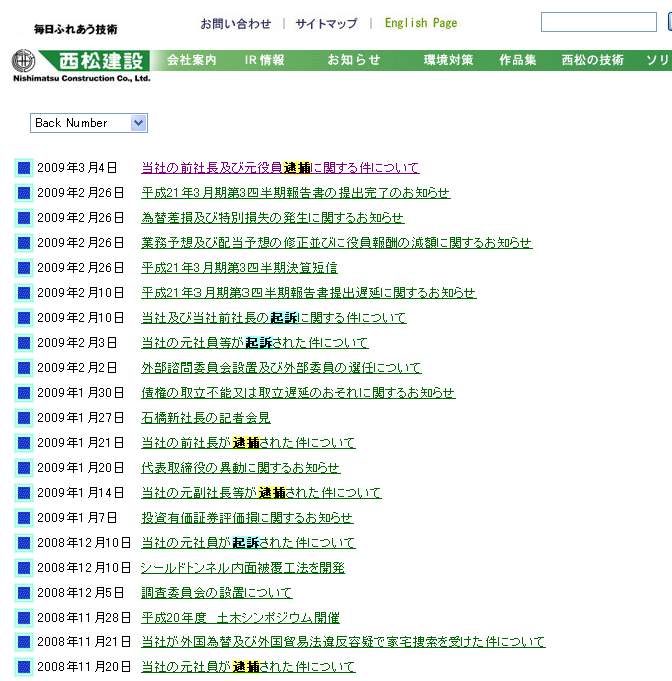Open the 会社案内 menu
This screenshot has height=681, width=672.
pos(192,60)
